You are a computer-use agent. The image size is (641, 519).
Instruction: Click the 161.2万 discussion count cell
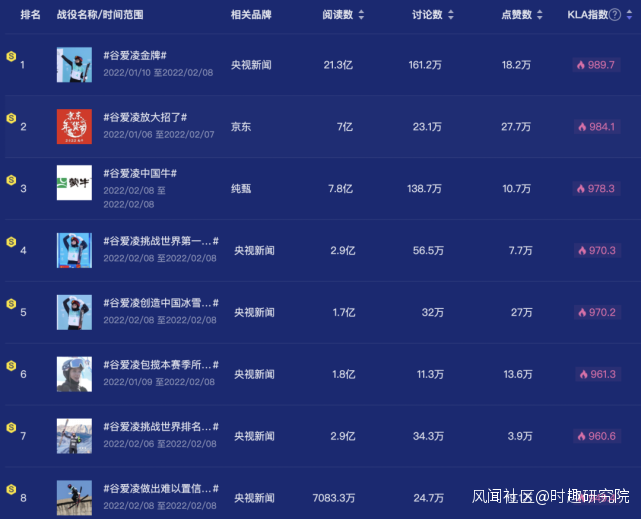(425, 65)
